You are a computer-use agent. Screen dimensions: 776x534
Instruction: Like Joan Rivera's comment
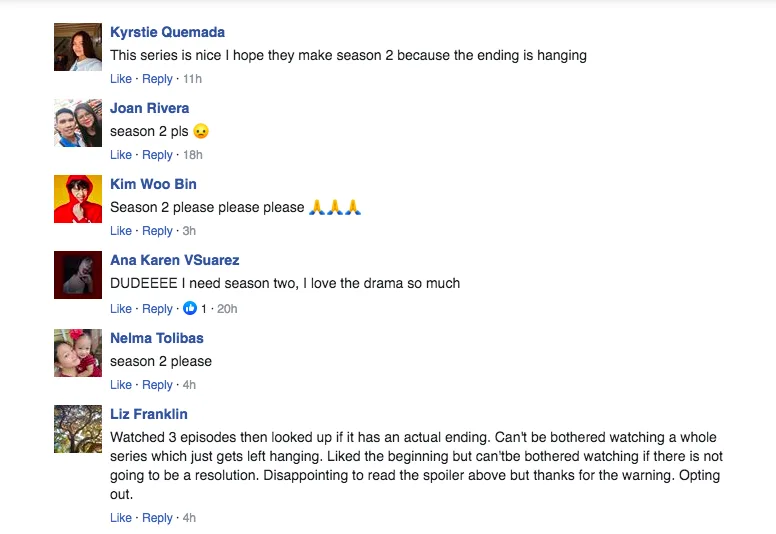[x=121, y=155]
